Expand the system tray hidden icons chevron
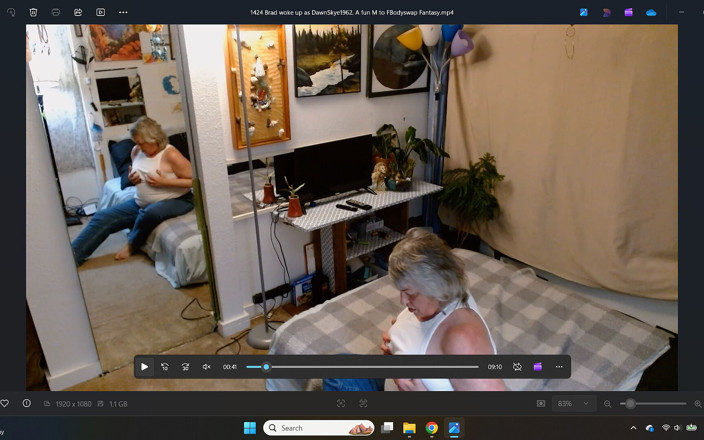Viewport: 704px width, 440px height. tap(634, 428)
